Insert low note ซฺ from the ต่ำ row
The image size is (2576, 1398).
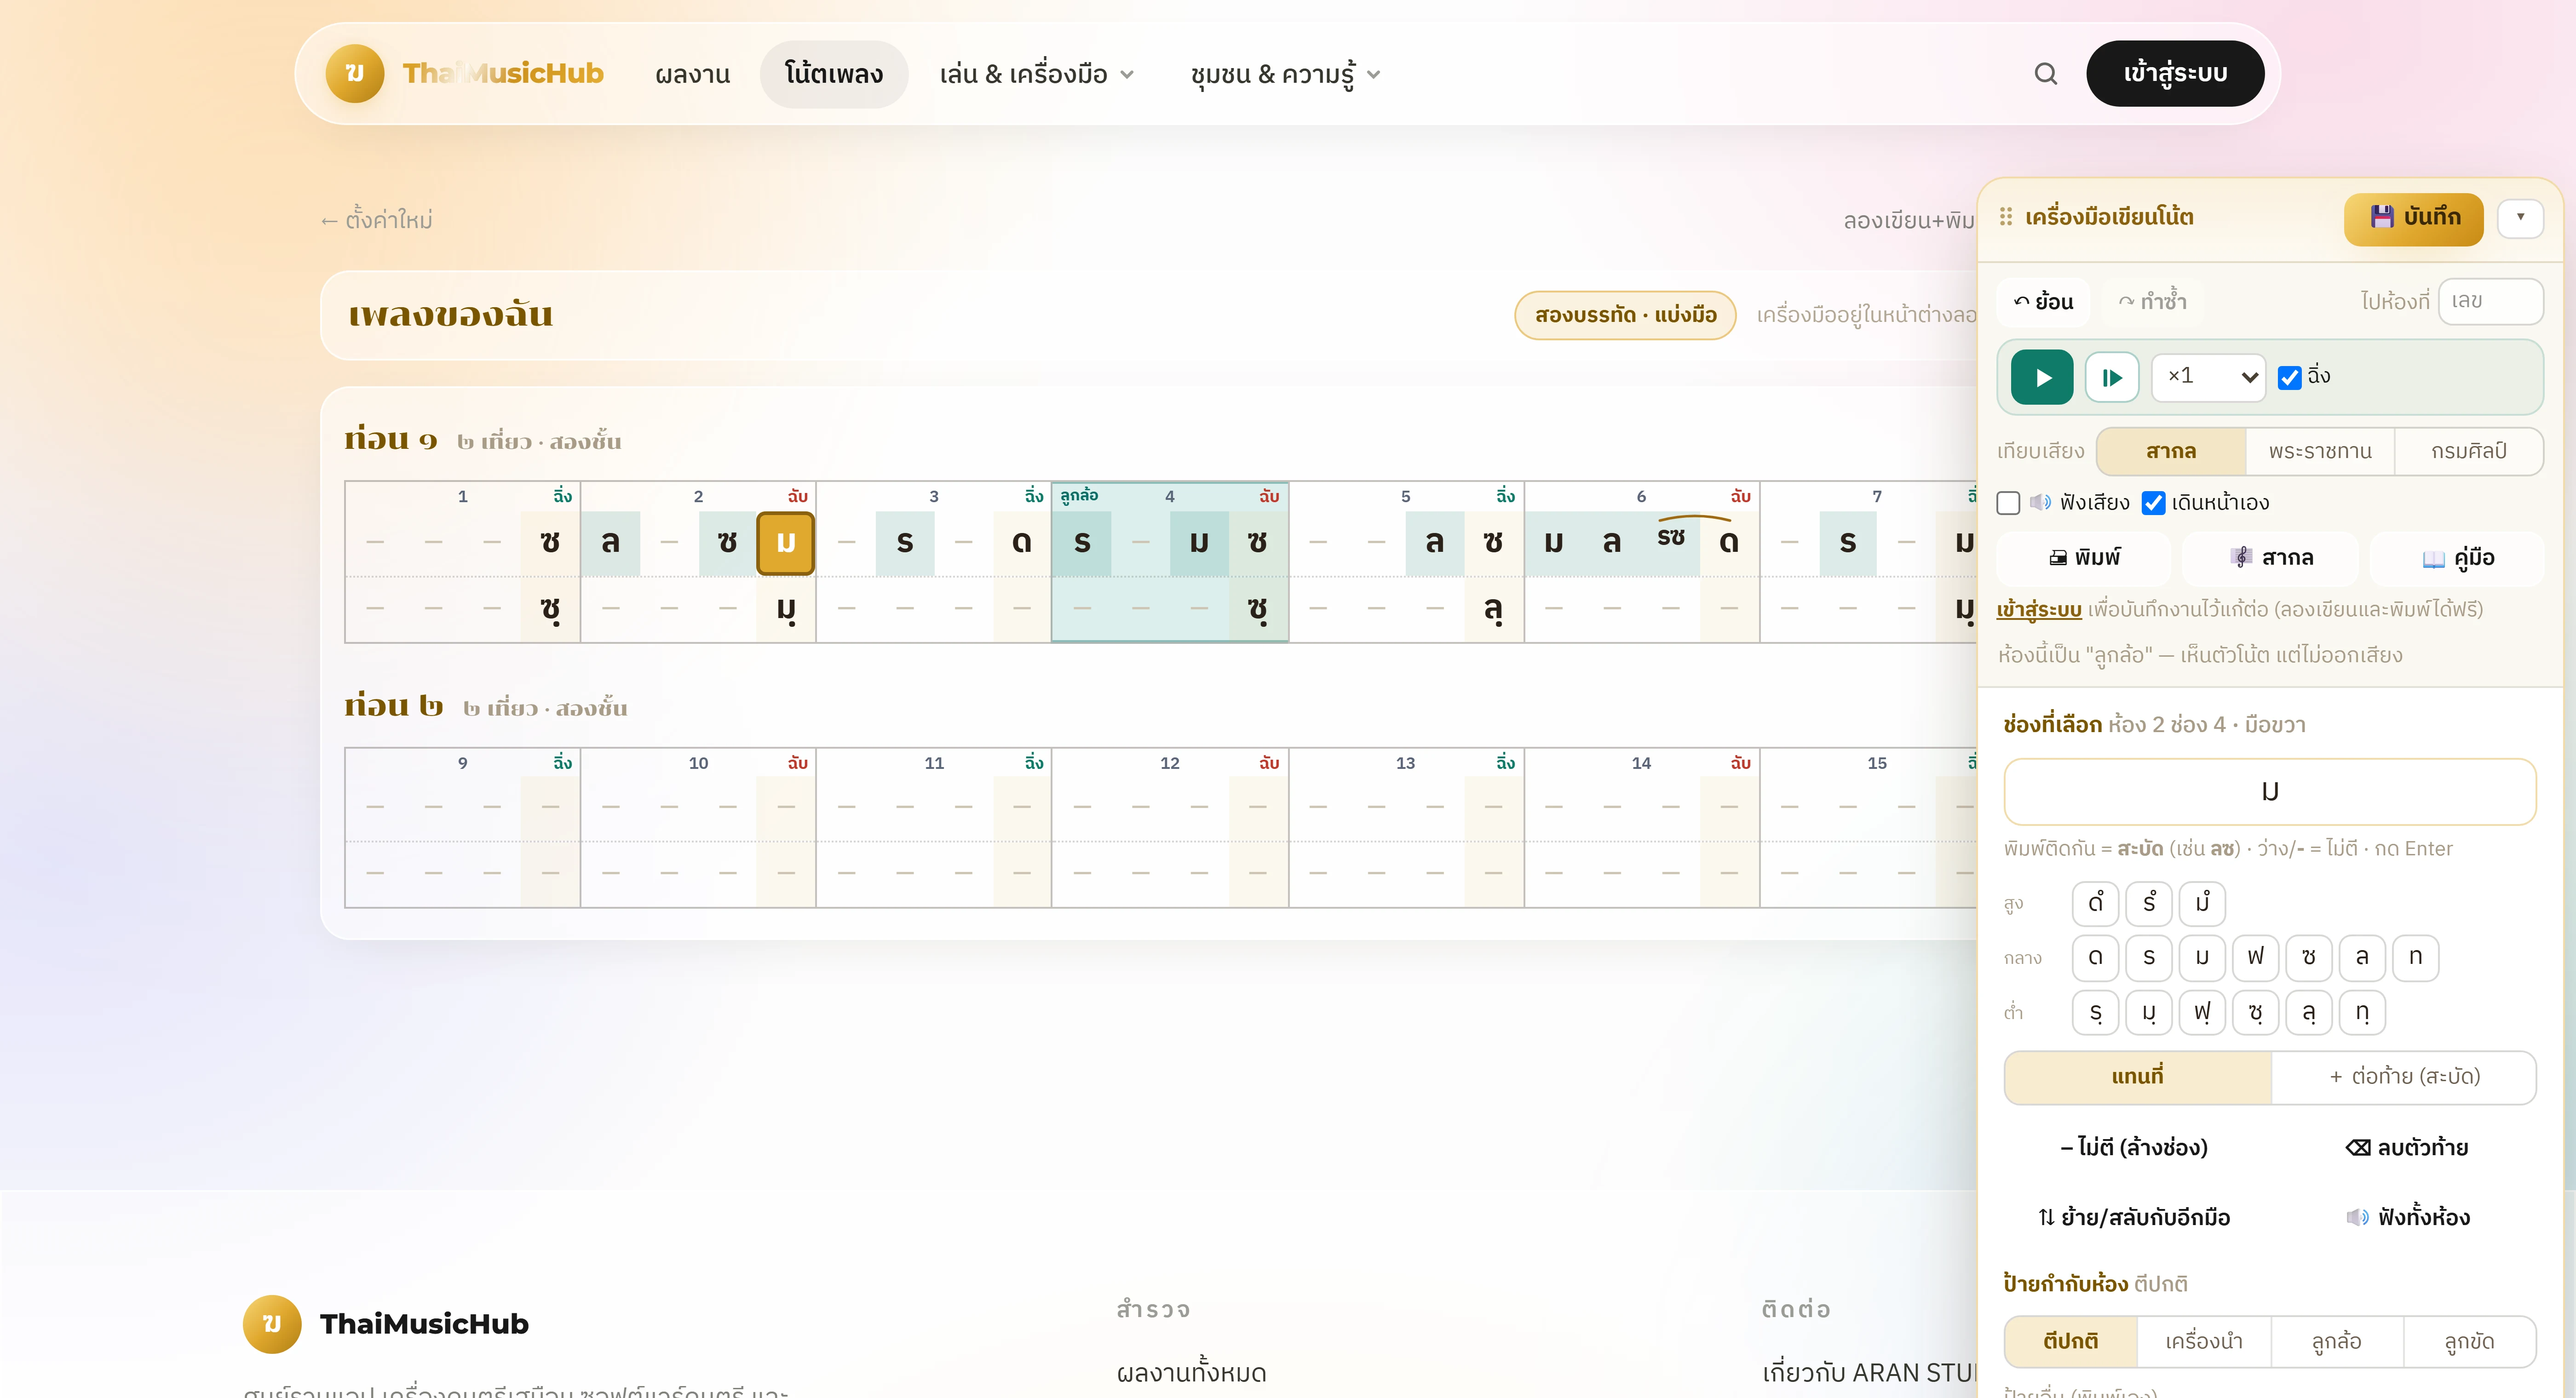point(2255,1012)
